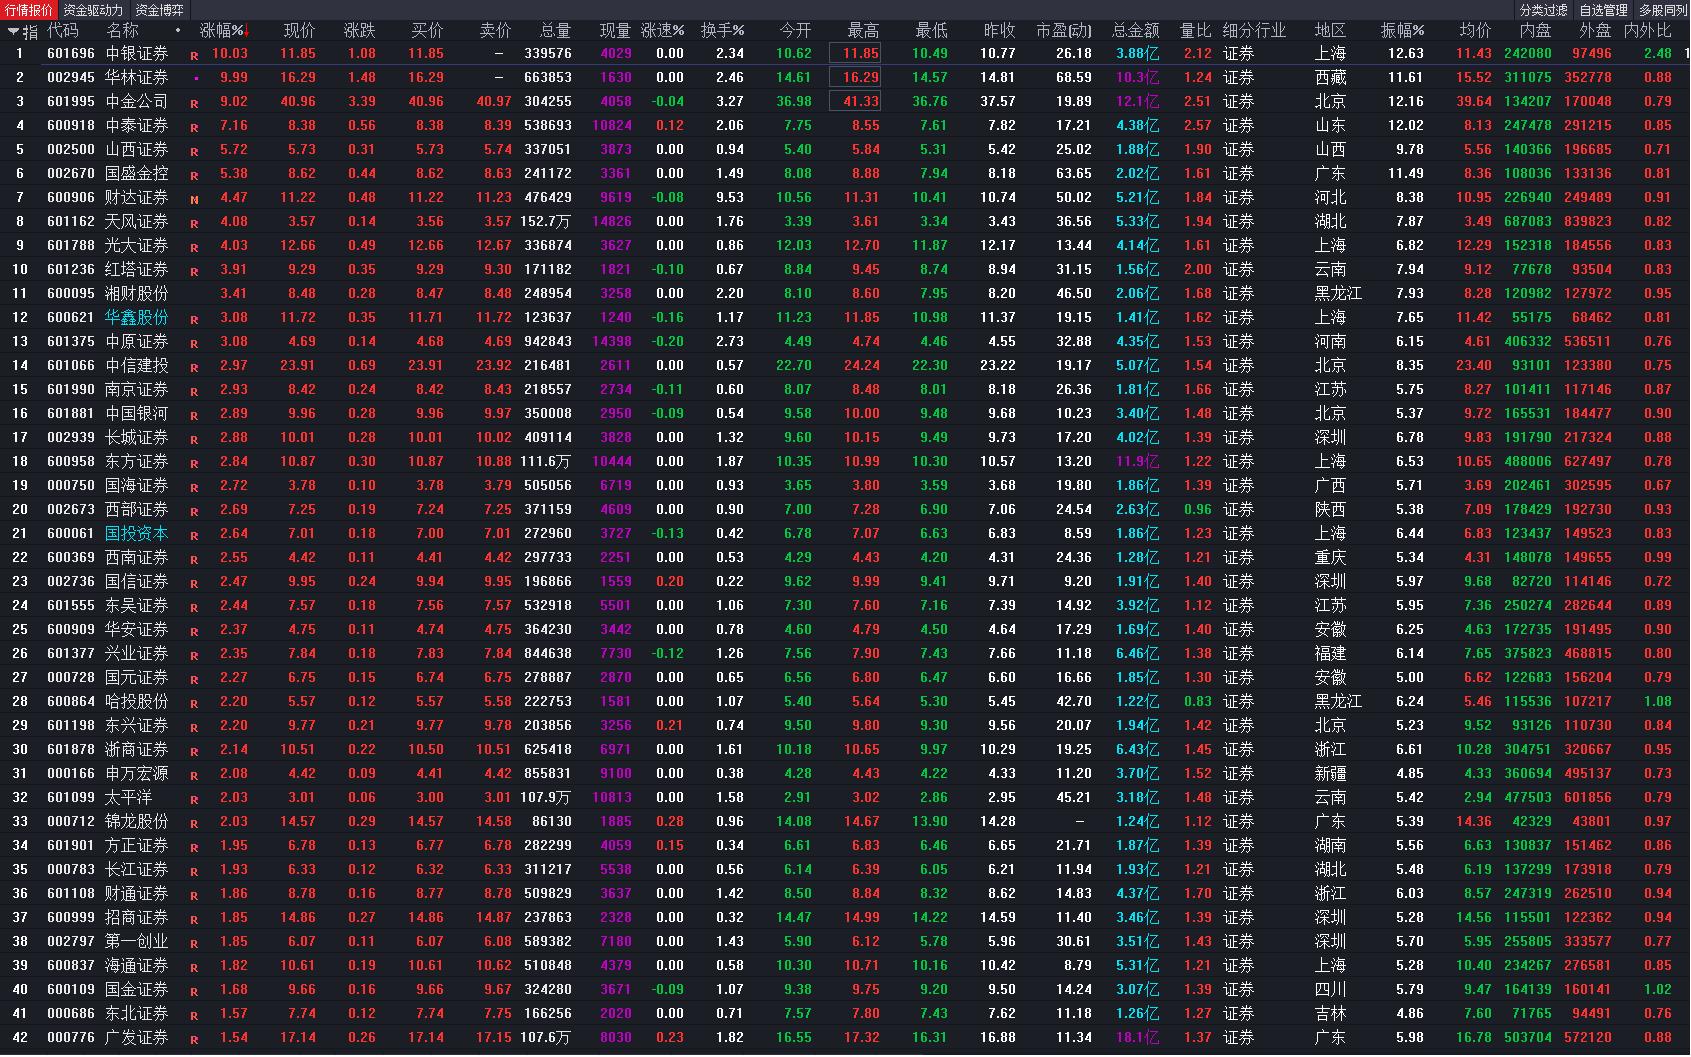Click stock code 002797
Screen dimensions: 1691x1057
tap(71, 941)
